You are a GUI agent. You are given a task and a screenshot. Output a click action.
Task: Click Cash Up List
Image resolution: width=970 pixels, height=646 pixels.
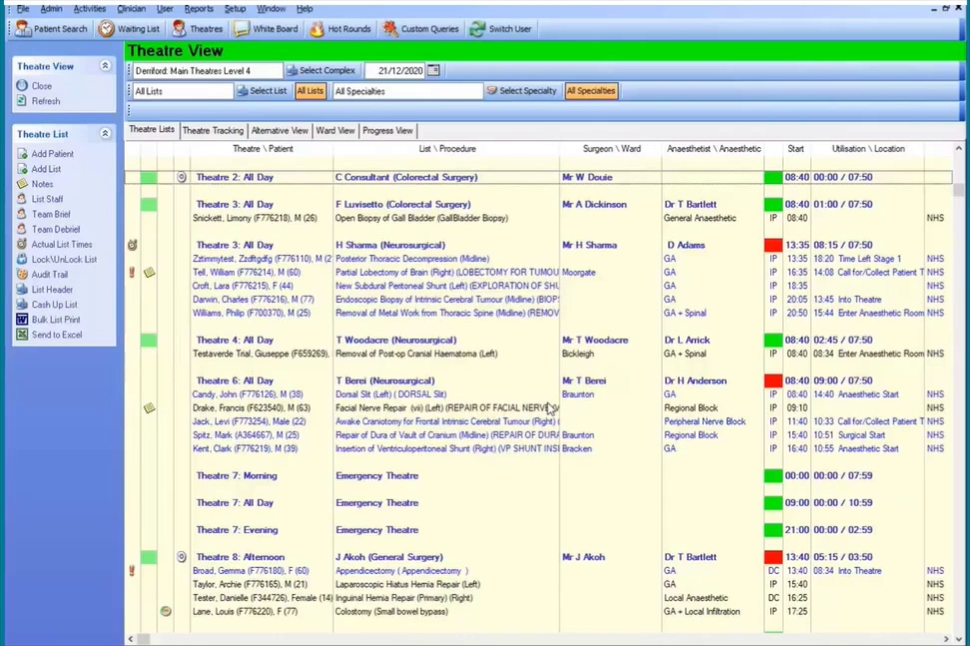click(x=47, y=304)
